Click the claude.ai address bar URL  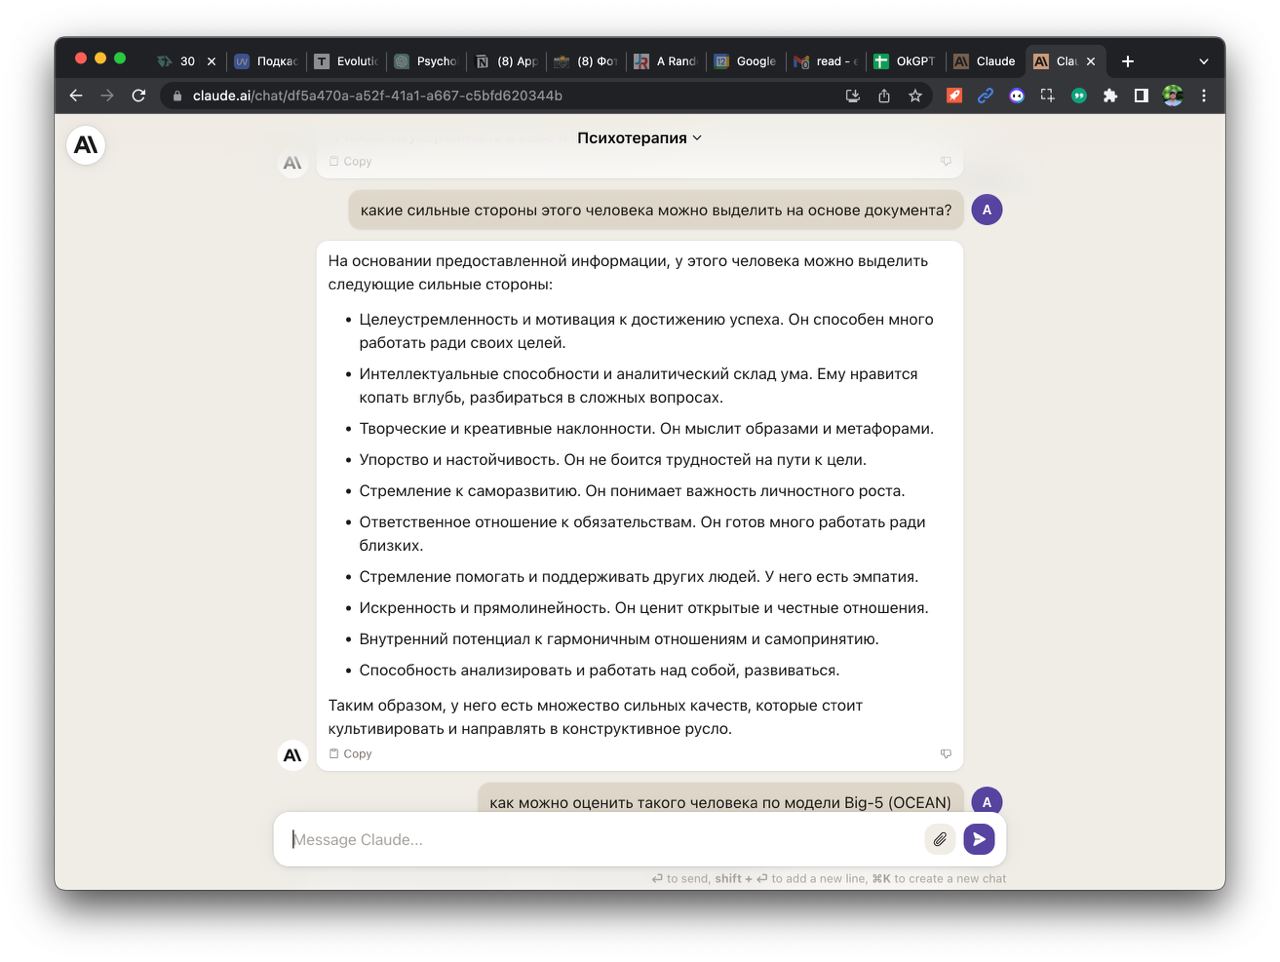pos(377,95)
